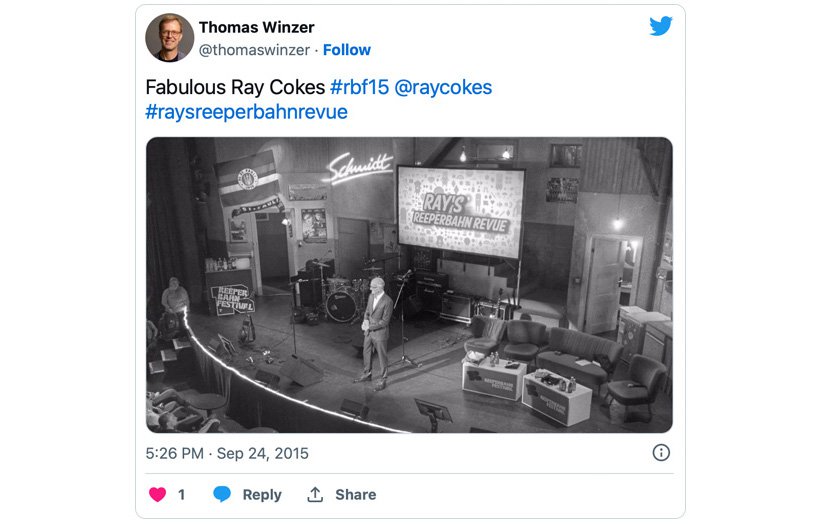Open the #raysreeperbahnrevue hashtag link
The width and height of the screenshot is (820, 524).
246,112
